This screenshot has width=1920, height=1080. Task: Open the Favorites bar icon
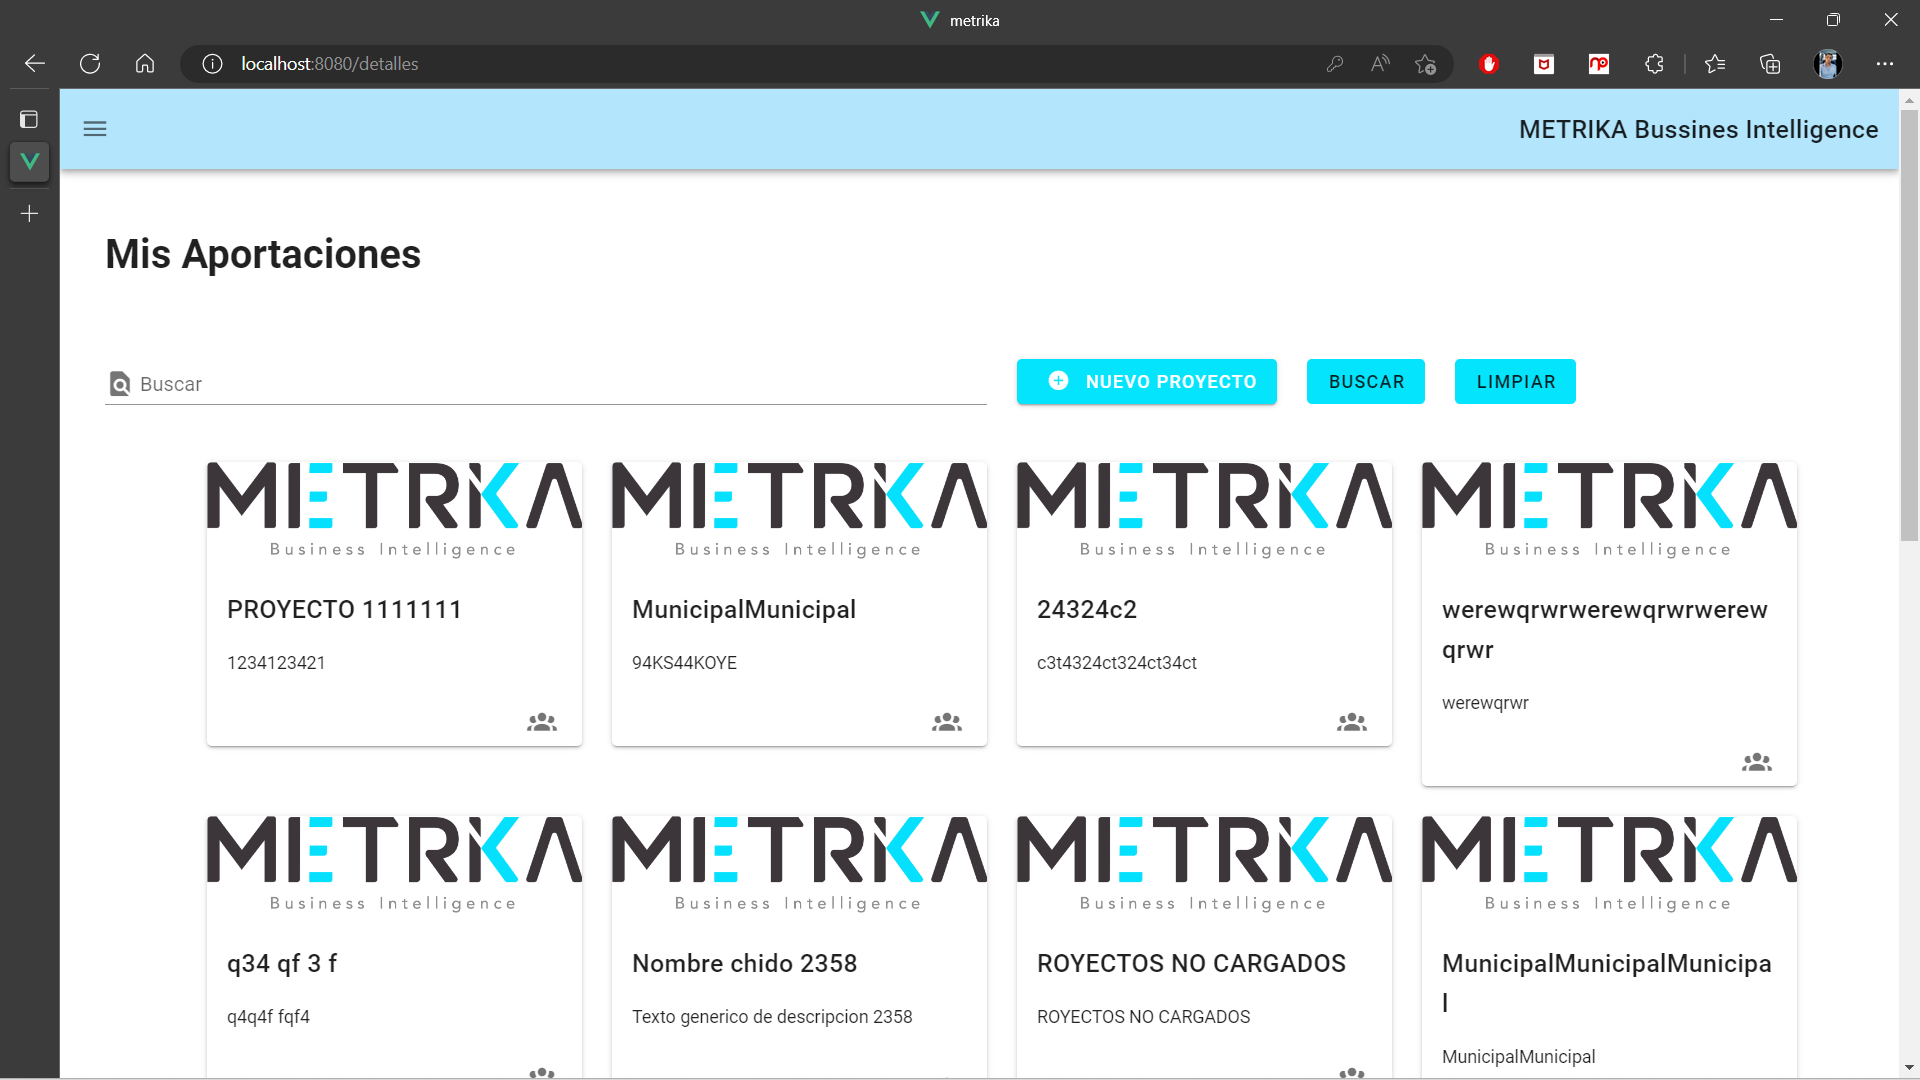[1715, 63]
